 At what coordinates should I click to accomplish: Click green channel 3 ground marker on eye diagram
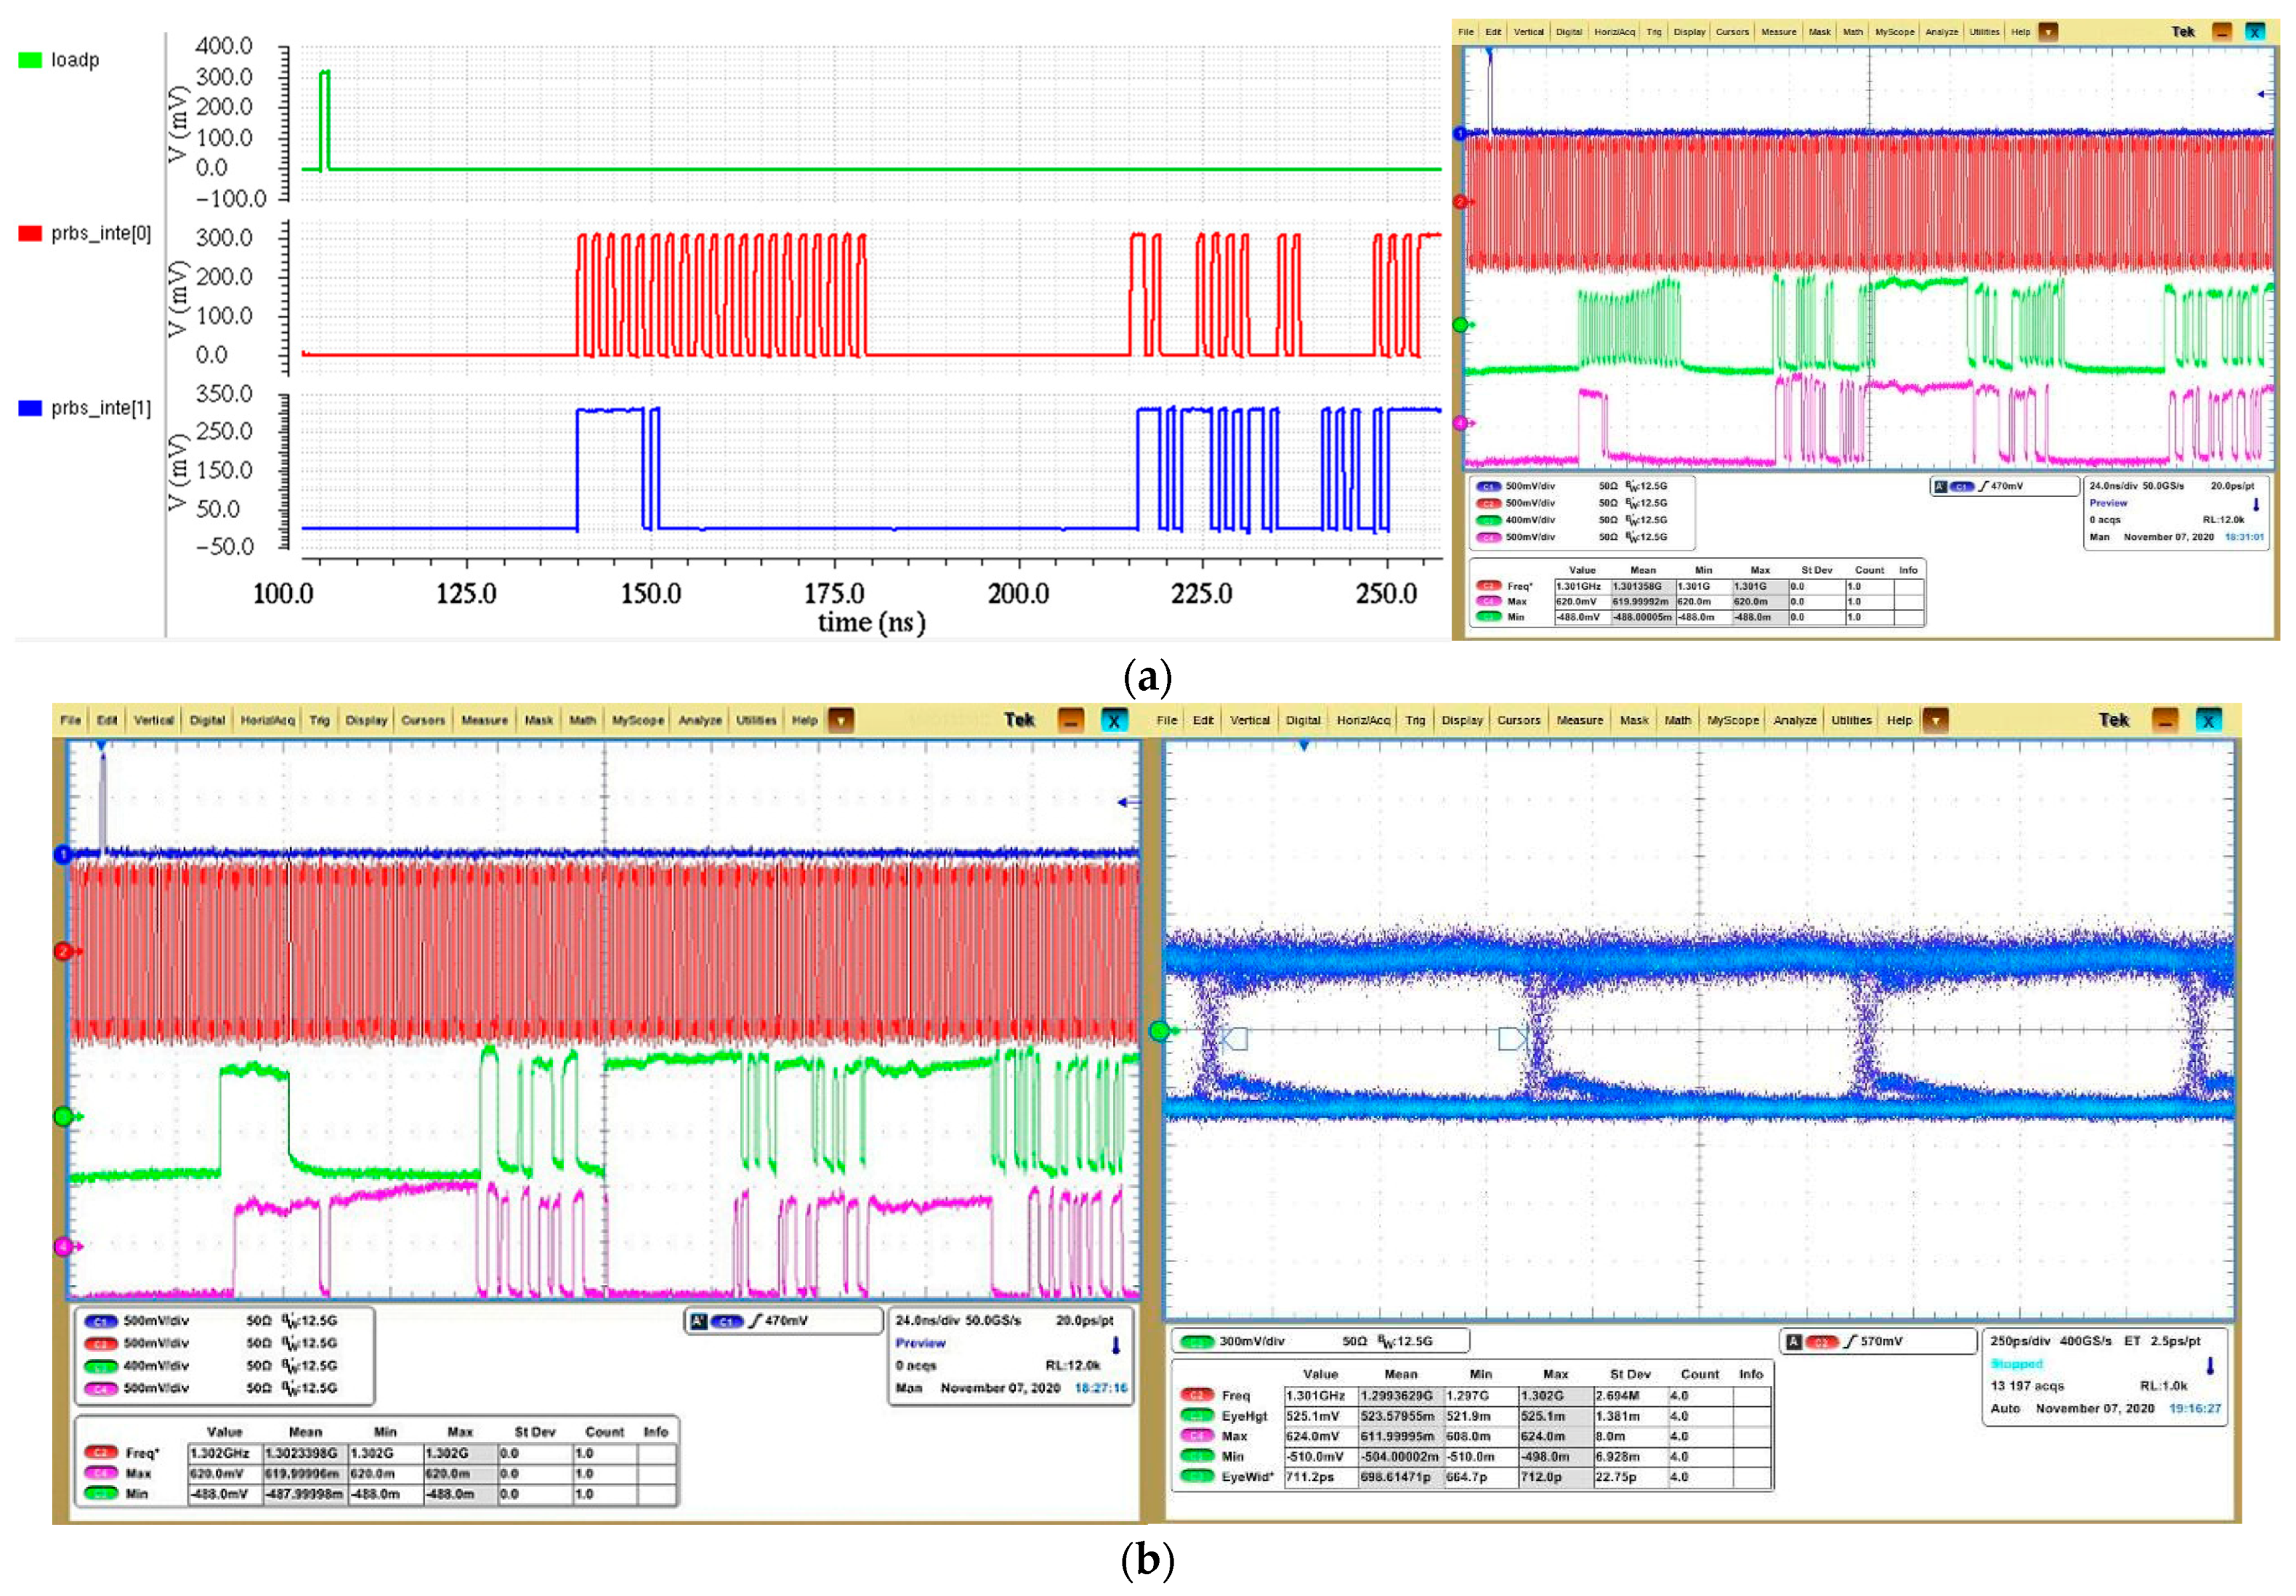[x=1160, y=1030]
